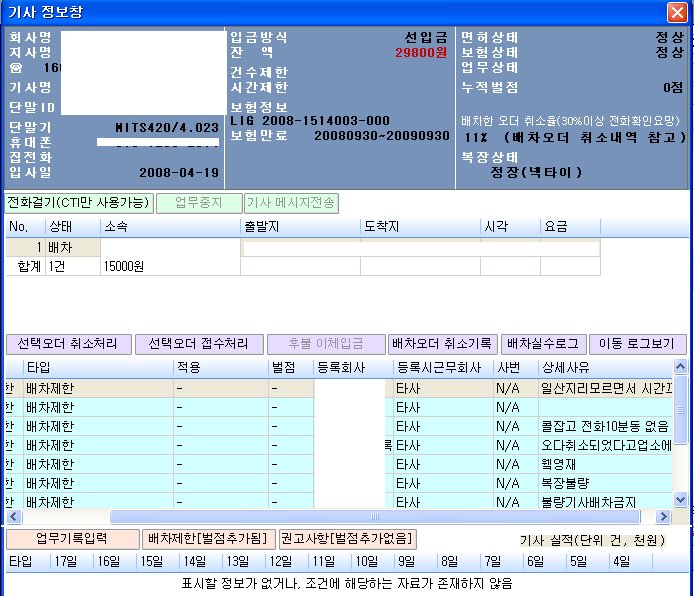Click the 전화걸기(CTI만 사용가능) button
The height and width of the screenshot is (596, 694).
(79, 203)
